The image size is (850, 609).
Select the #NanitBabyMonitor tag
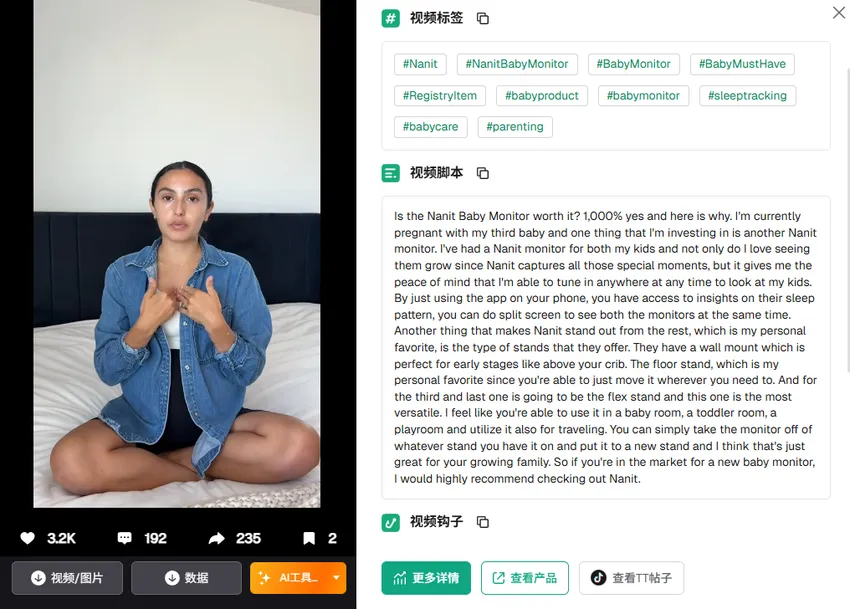[x=517, y=64]
